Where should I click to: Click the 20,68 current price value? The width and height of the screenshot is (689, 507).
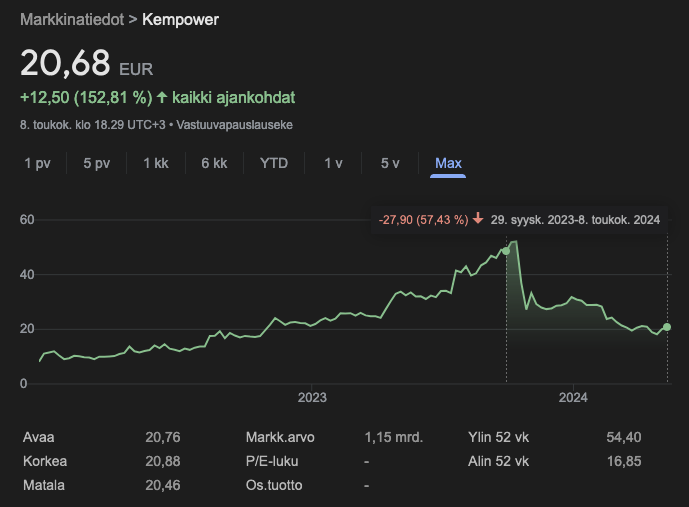tap(65, 63)
